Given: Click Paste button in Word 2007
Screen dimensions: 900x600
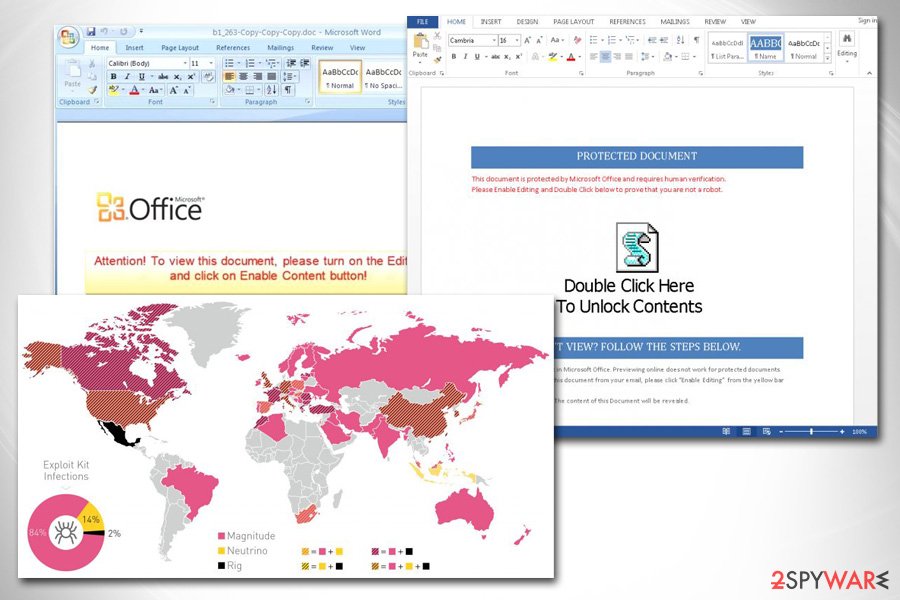Looking at the screenshot, I should point(73,73).
